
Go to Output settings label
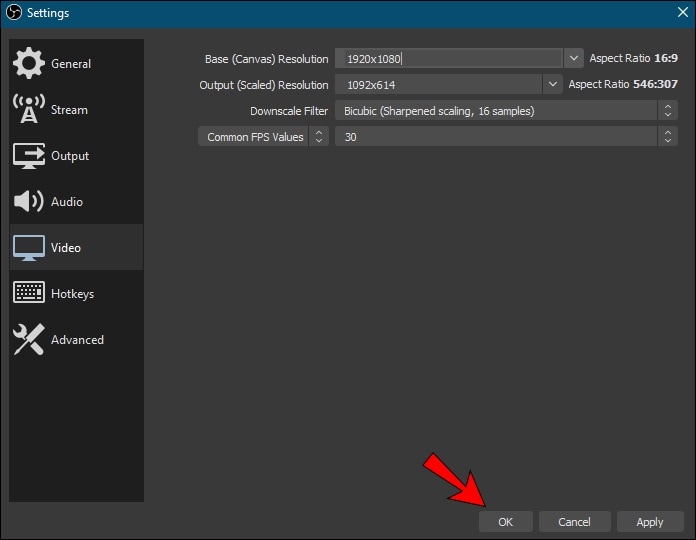tap(70, 156)
